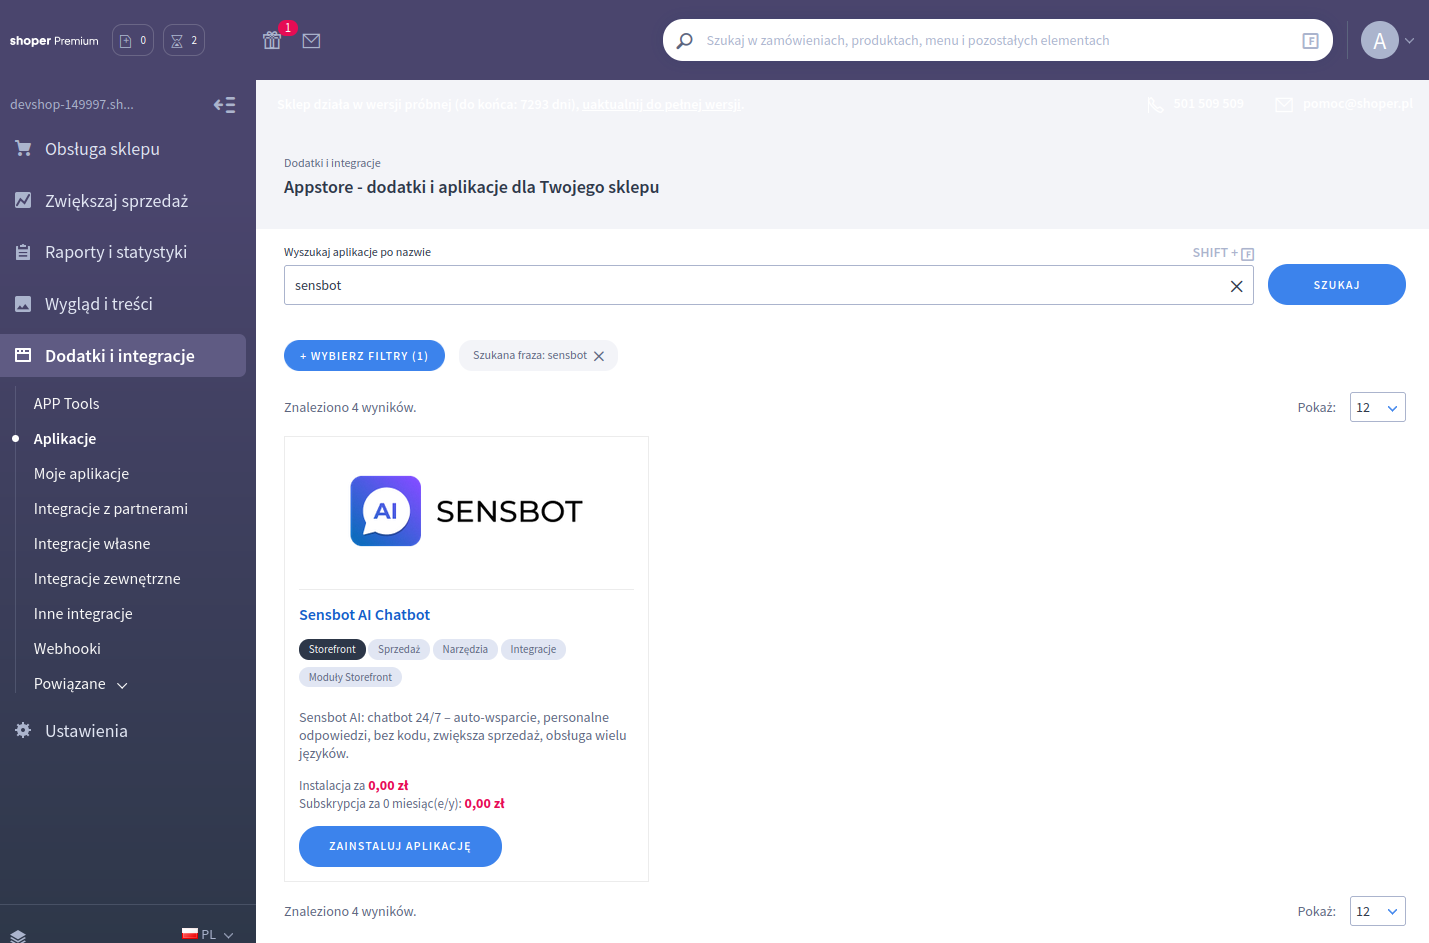
Task: Open the mail envelope icon in header
Action: tap(311, 41)
